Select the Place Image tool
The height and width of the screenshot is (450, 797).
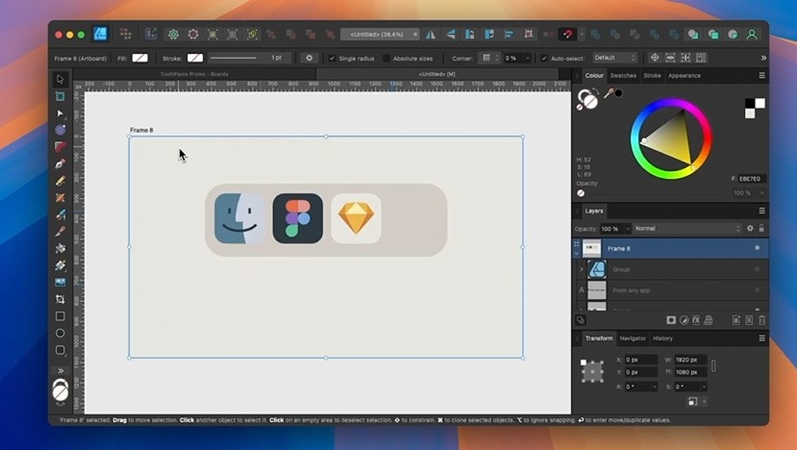(60, 282)
